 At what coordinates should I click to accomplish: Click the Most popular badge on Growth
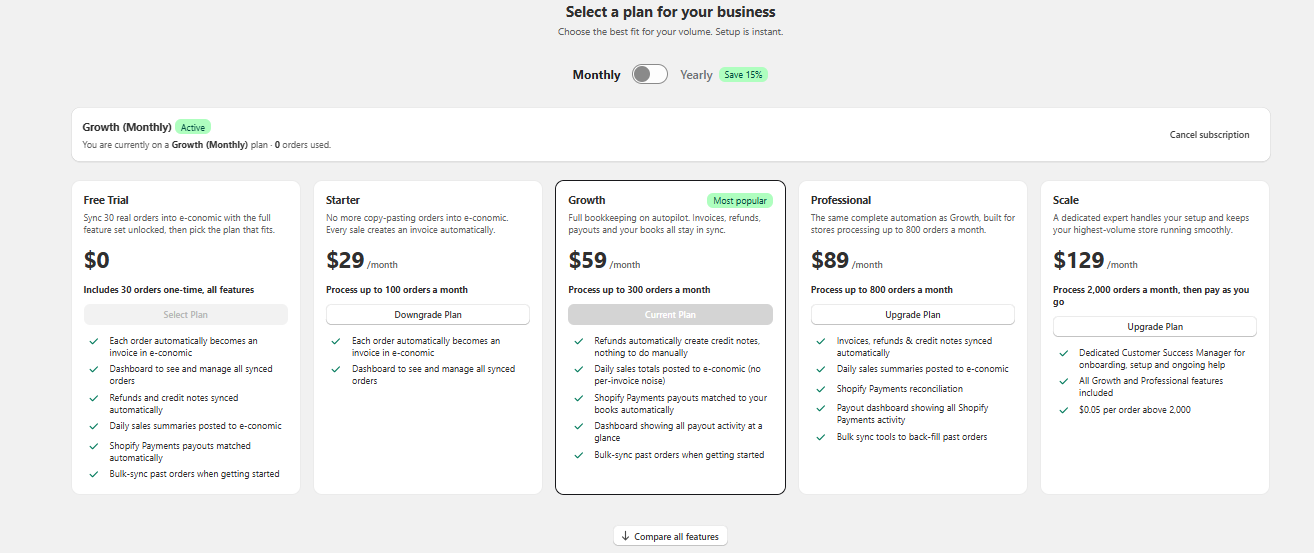pos(740,200)
